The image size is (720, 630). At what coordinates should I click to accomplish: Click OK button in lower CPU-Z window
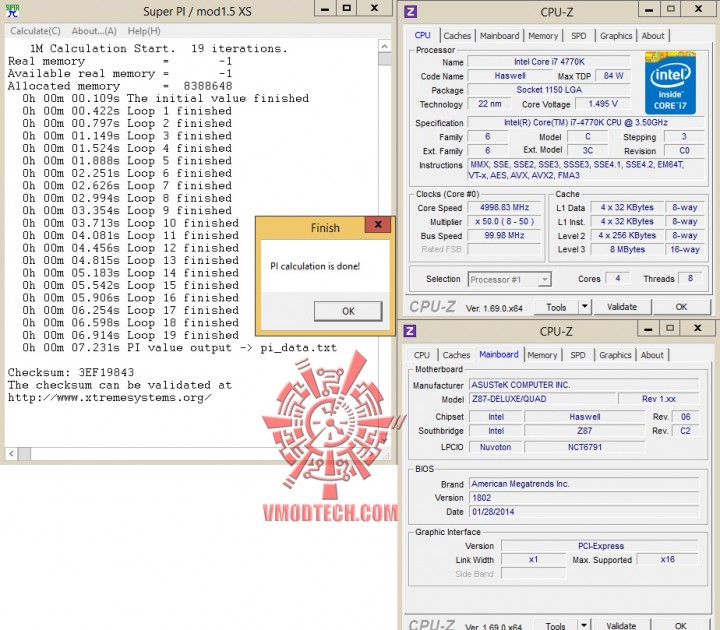coord(681,625)
